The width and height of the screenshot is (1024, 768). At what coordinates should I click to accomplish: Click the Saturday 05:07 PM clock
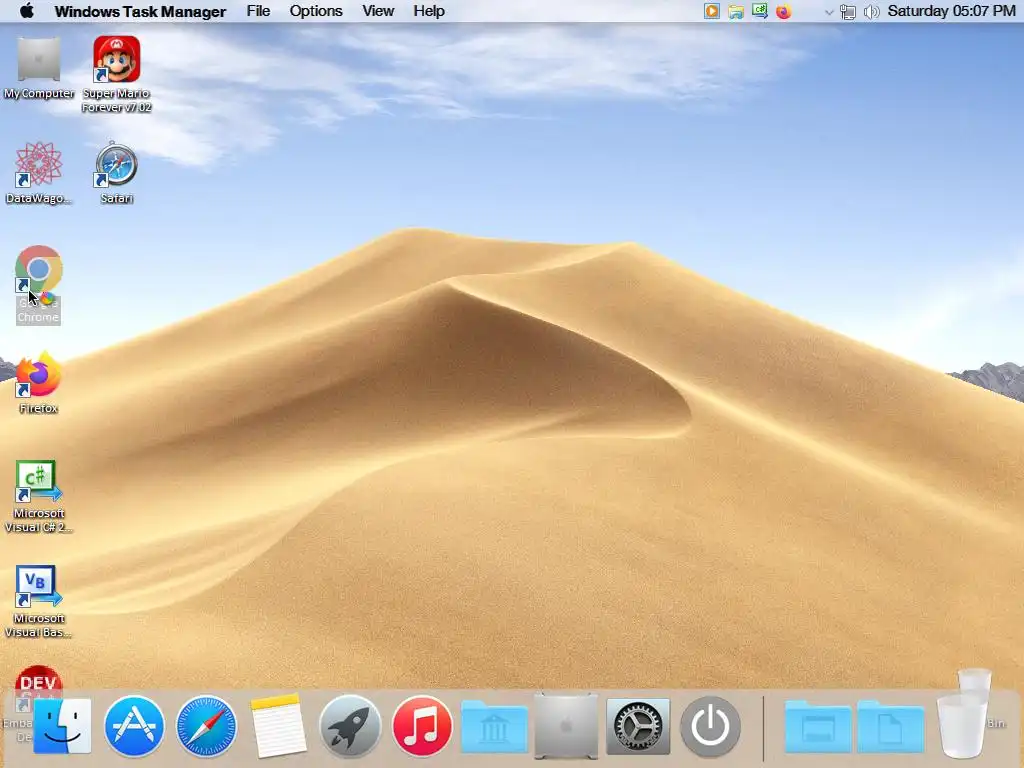click(952, 11)
